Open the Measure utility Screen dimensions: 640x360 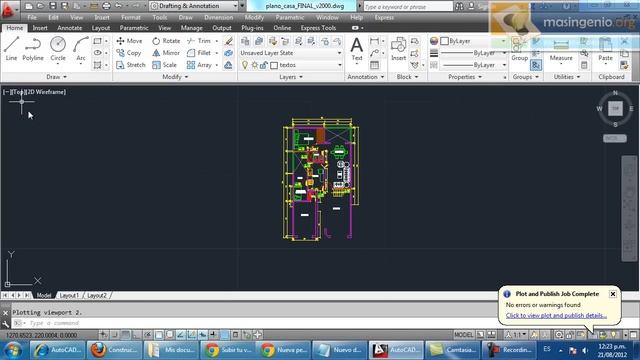pos(561,50)
